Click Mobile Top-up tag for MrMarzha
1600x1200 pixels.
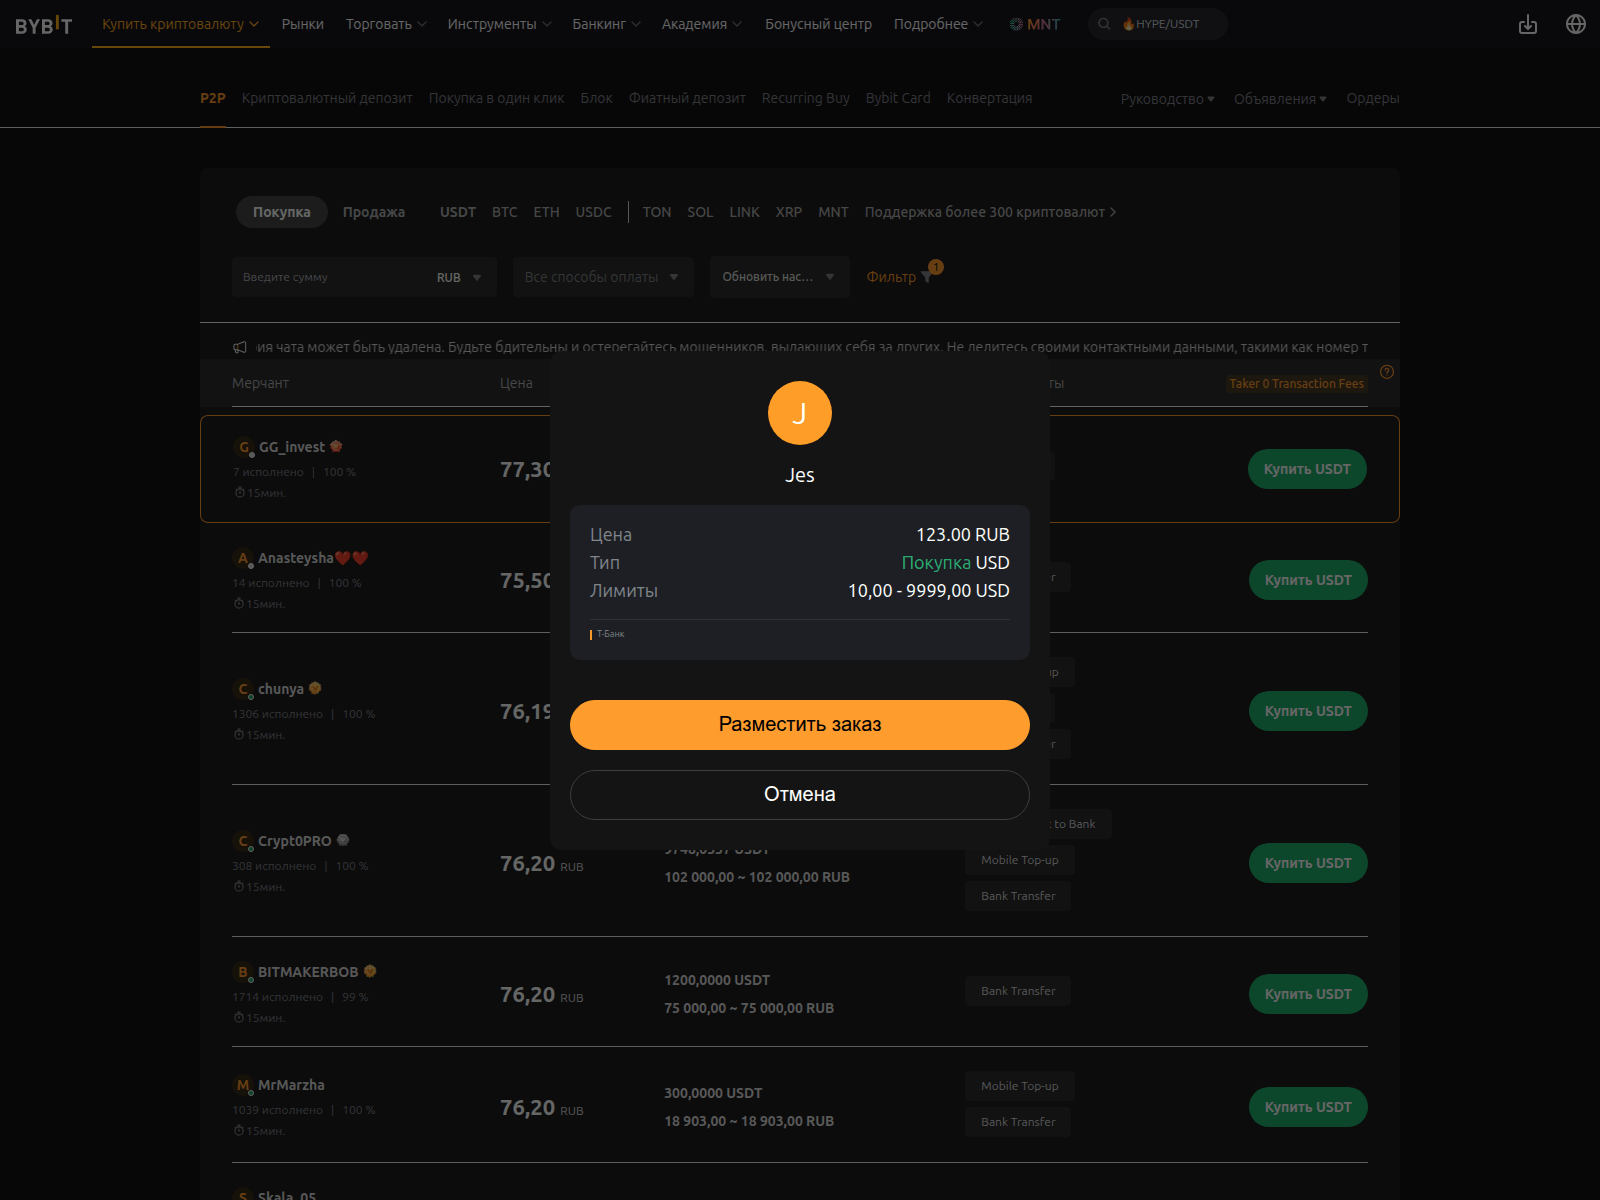click(1019, 1086)
